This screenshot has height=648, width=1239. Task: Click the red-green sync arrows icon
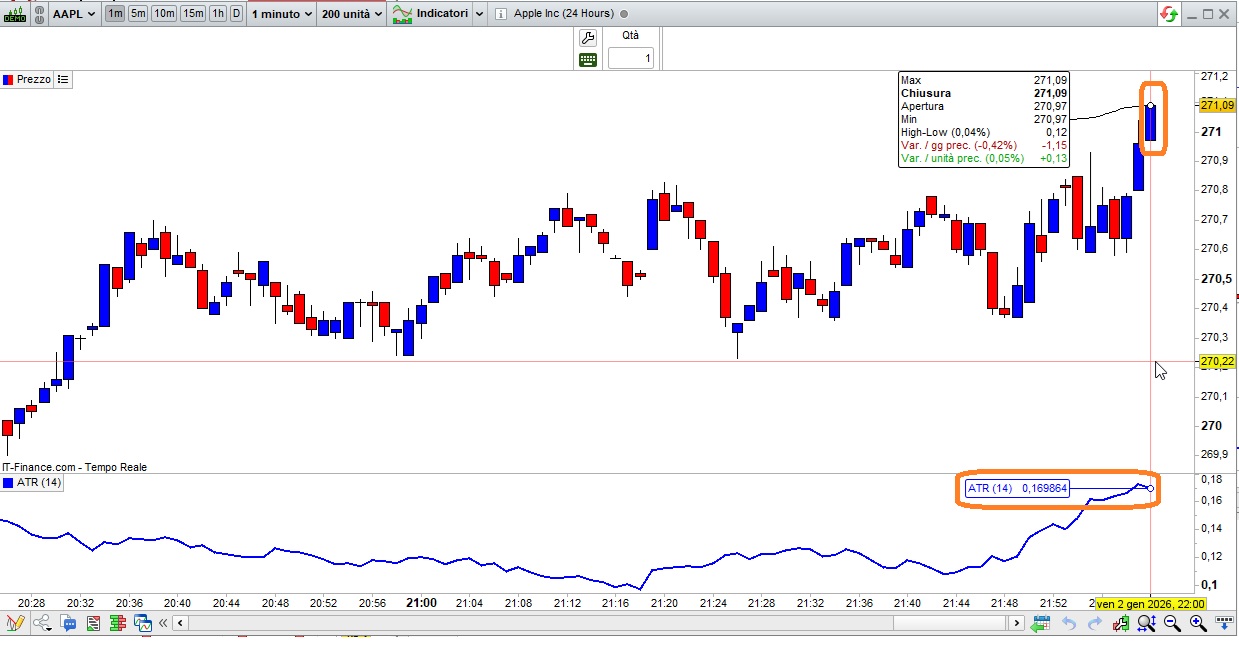(x=1169, y=14)
